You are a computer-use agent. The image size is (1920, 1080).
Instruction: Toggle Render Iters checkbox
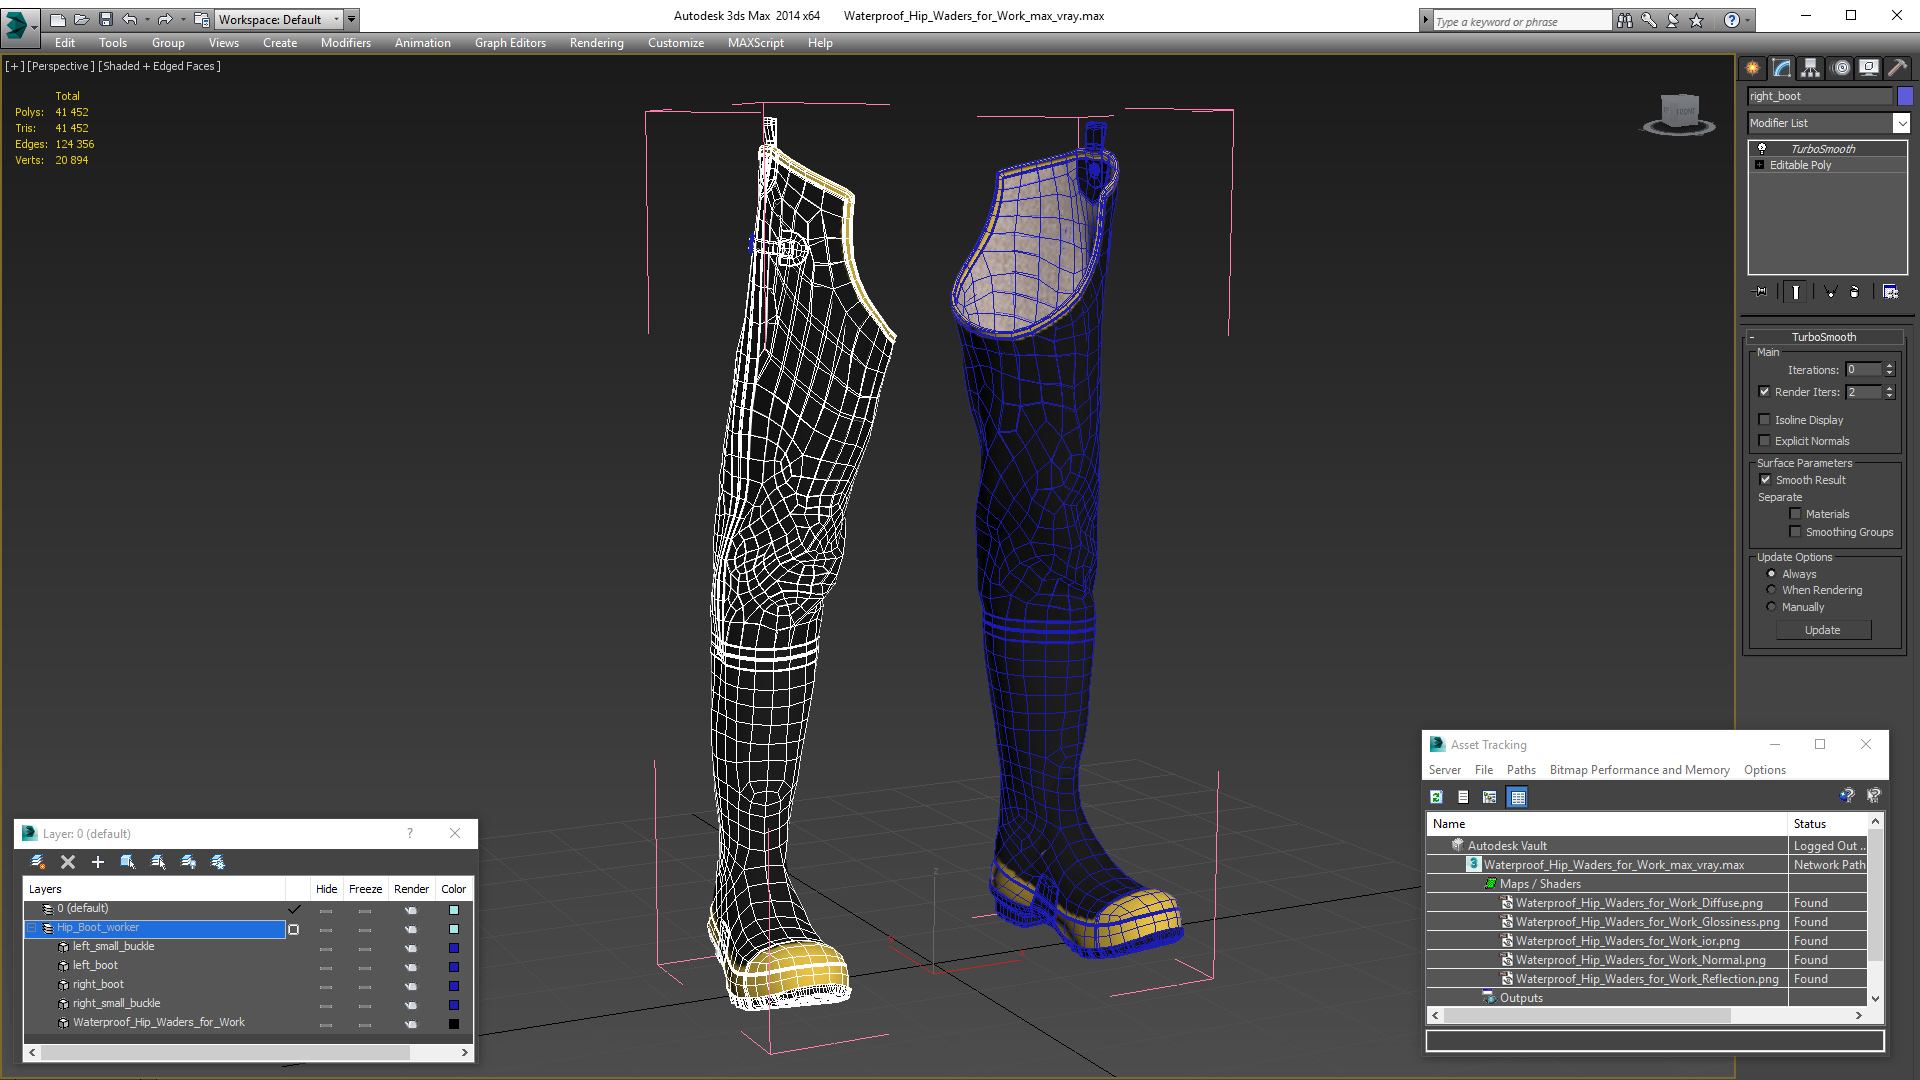(1765, 392)
